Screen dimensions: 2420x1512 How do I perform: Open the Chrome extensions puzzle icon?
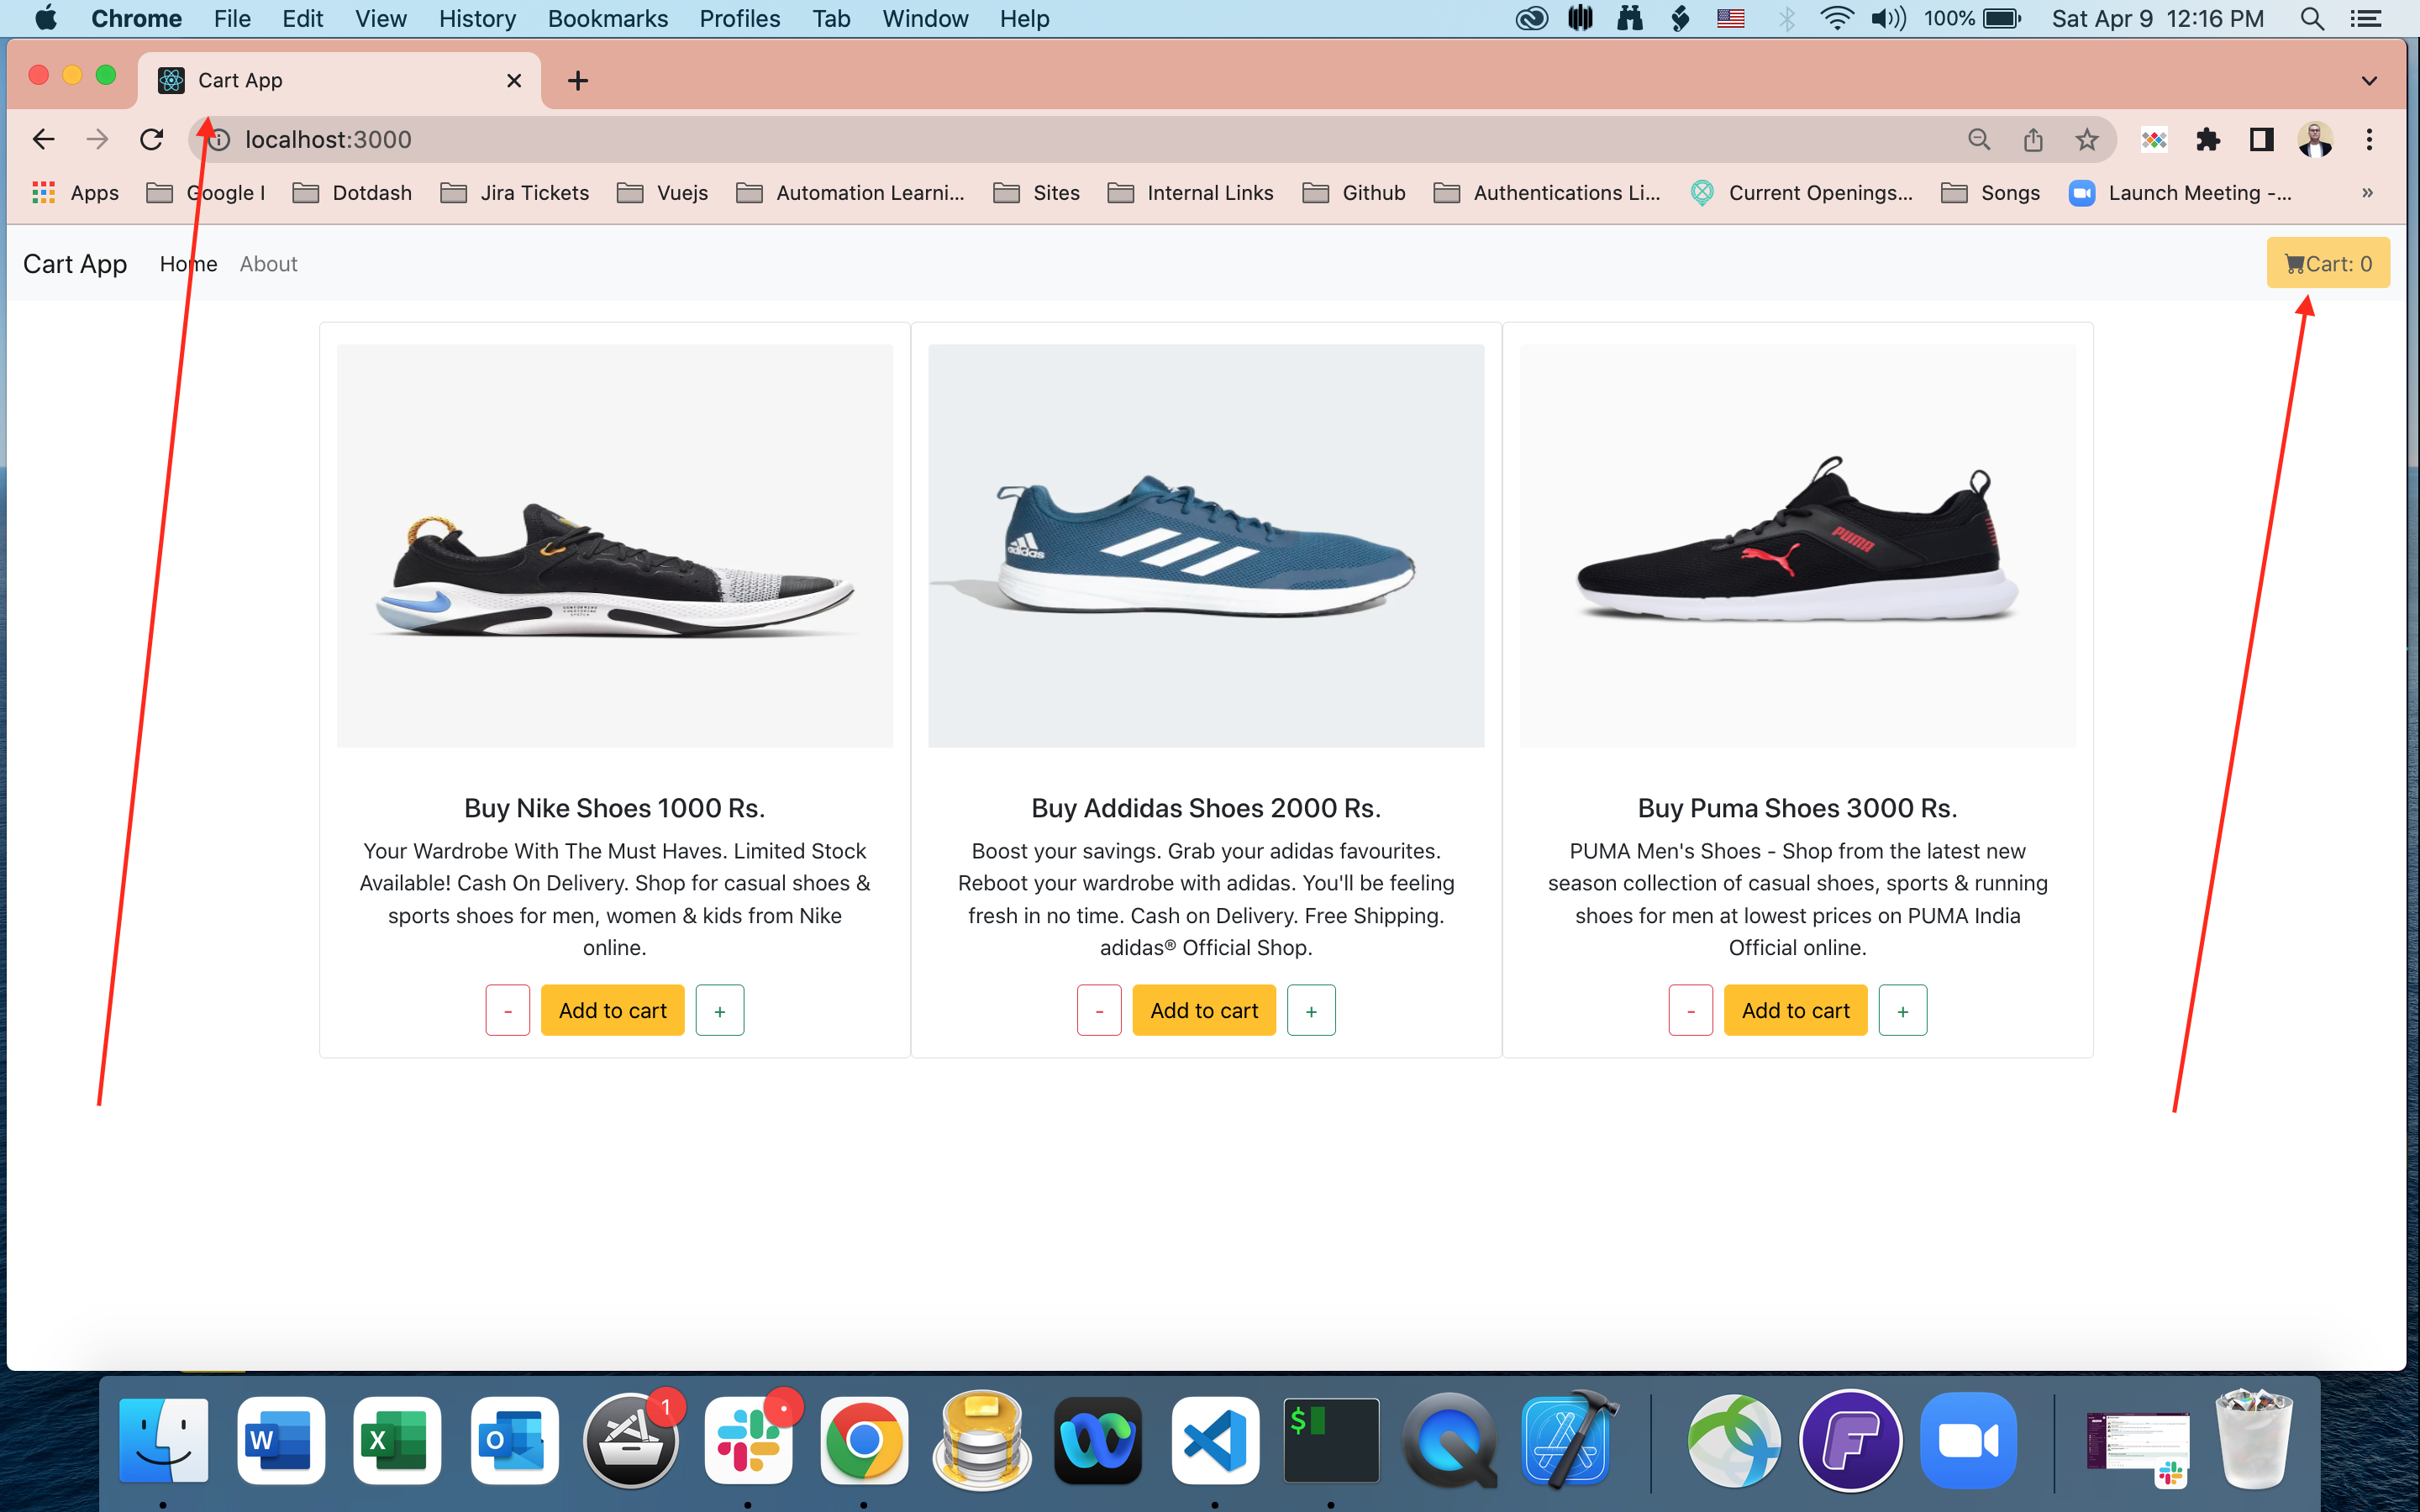coord(2207,140)
